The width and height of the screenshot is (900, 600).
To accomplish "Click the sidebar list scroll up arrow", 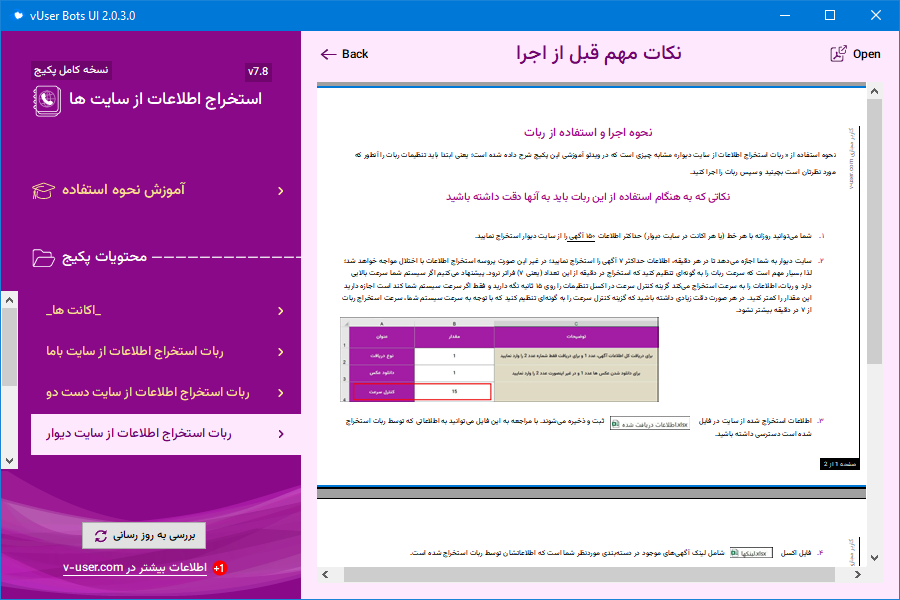I will coord(9,300).
